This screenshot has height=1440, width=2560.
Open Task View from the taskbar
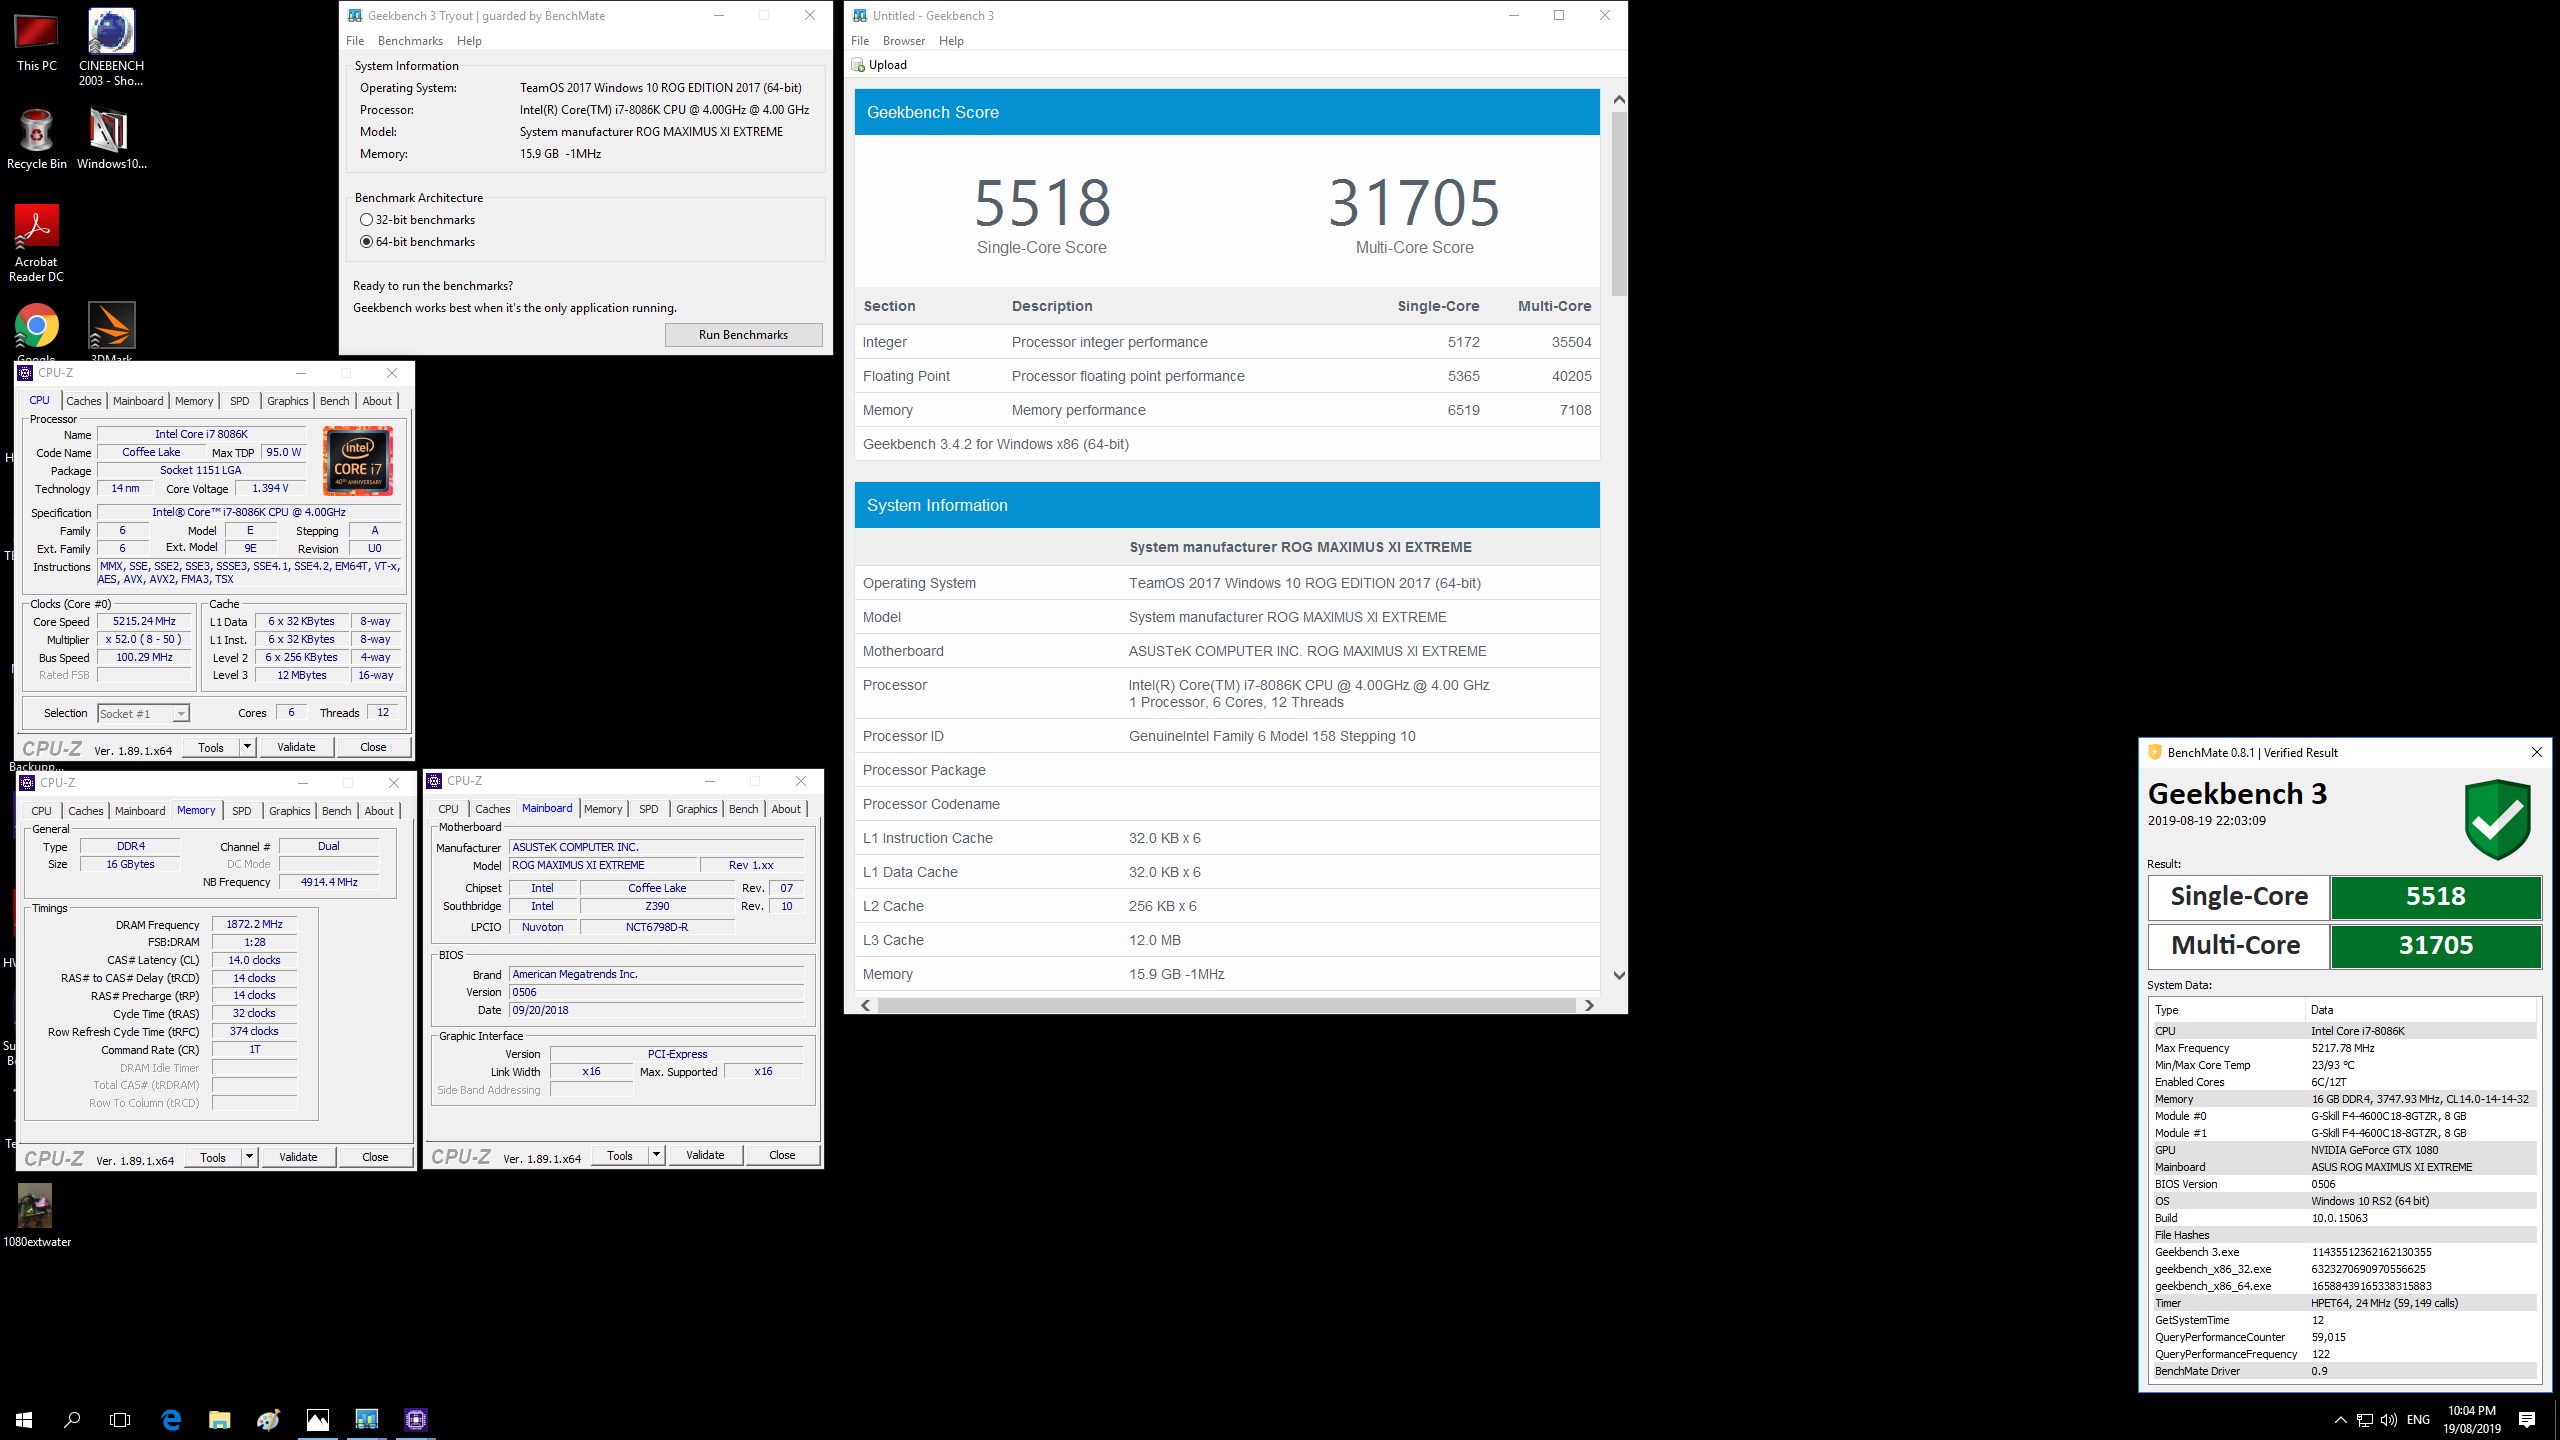120,1419
